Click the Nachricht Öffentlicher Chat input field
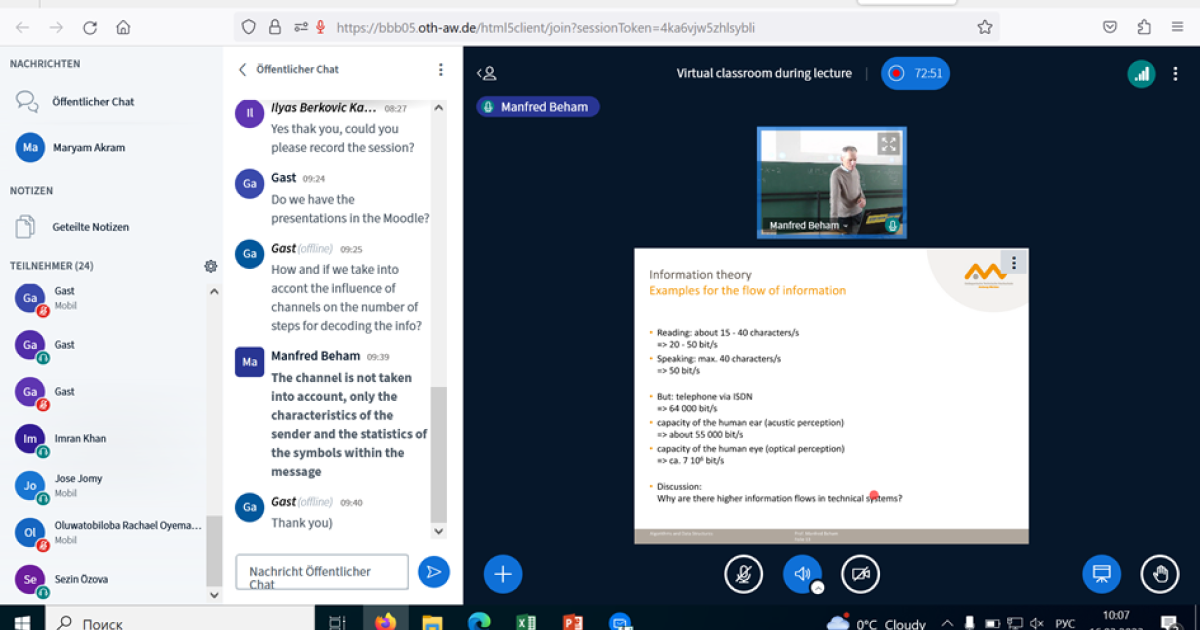Screen dimensions: 1200x630 [x=322, y=572]
